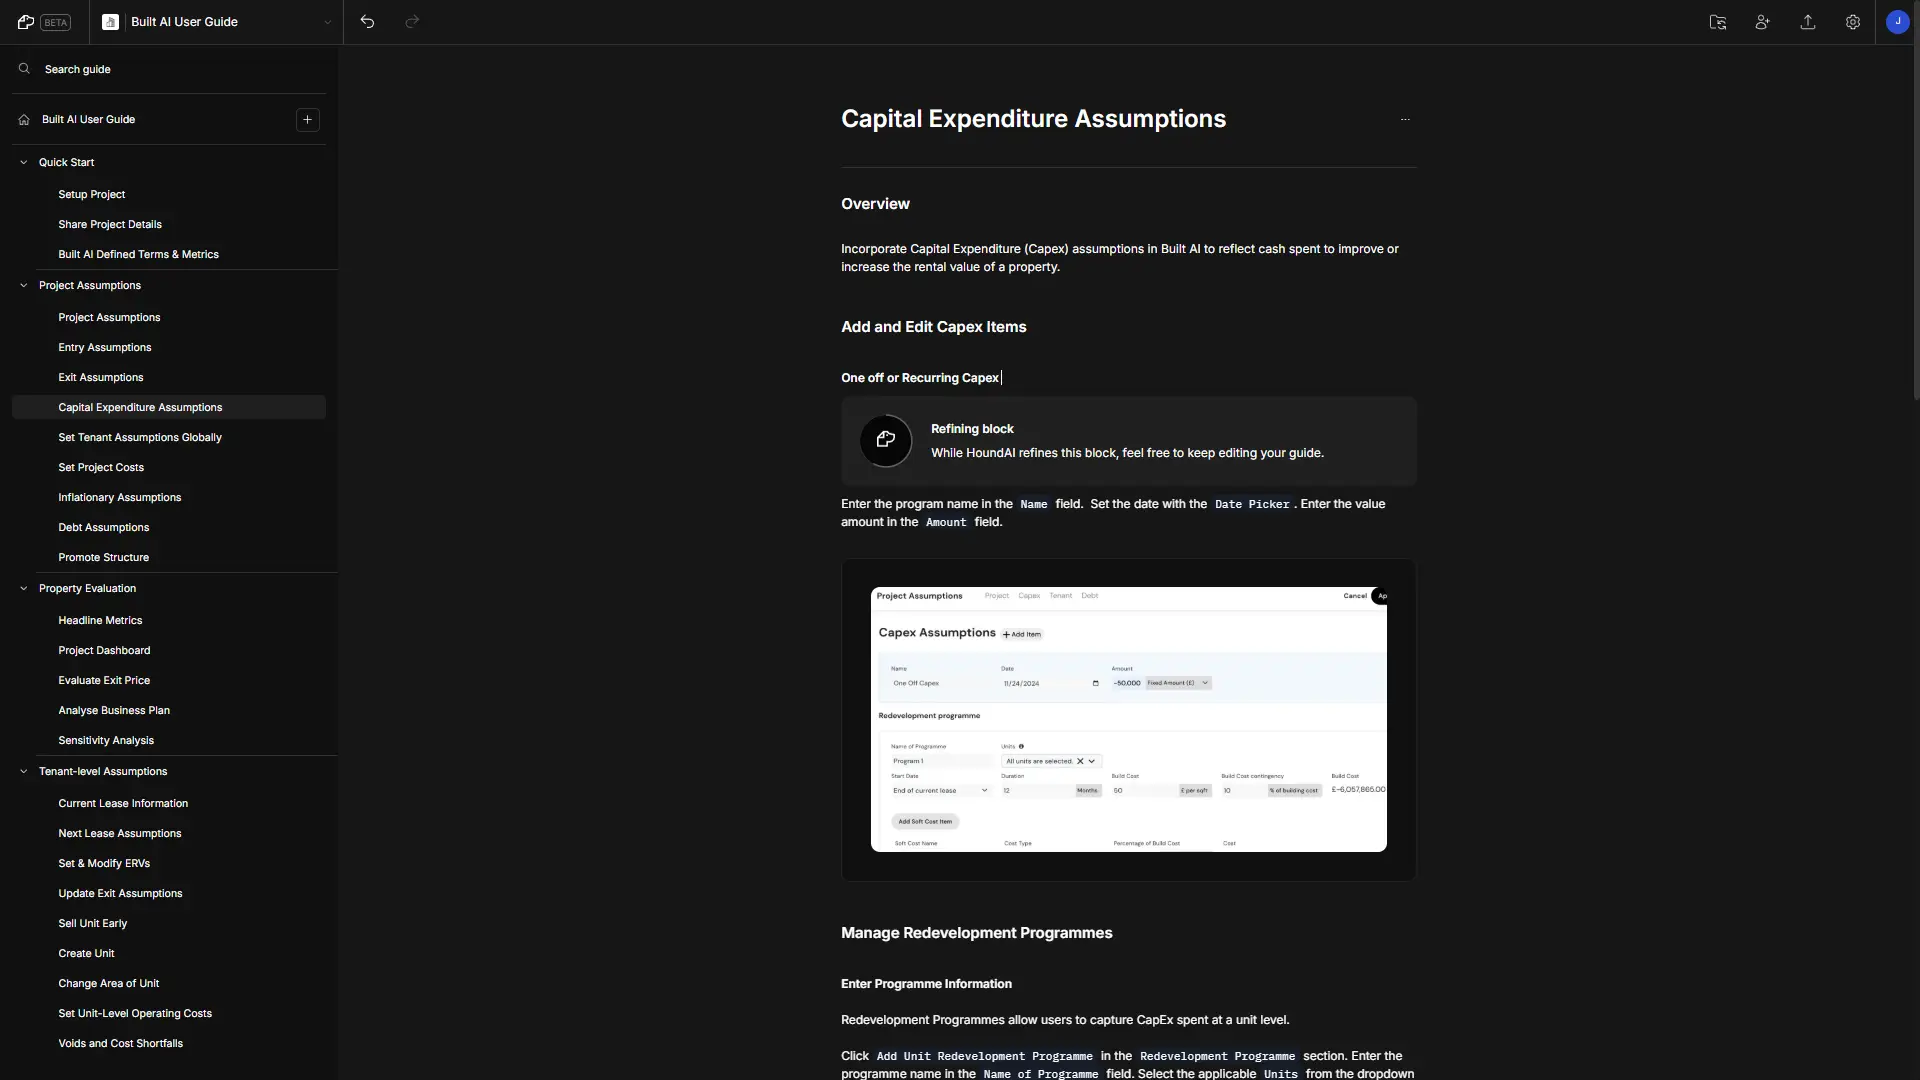Click the settings gear icon
The height and width of the screenshot is (1080, 1920).
1853,22
